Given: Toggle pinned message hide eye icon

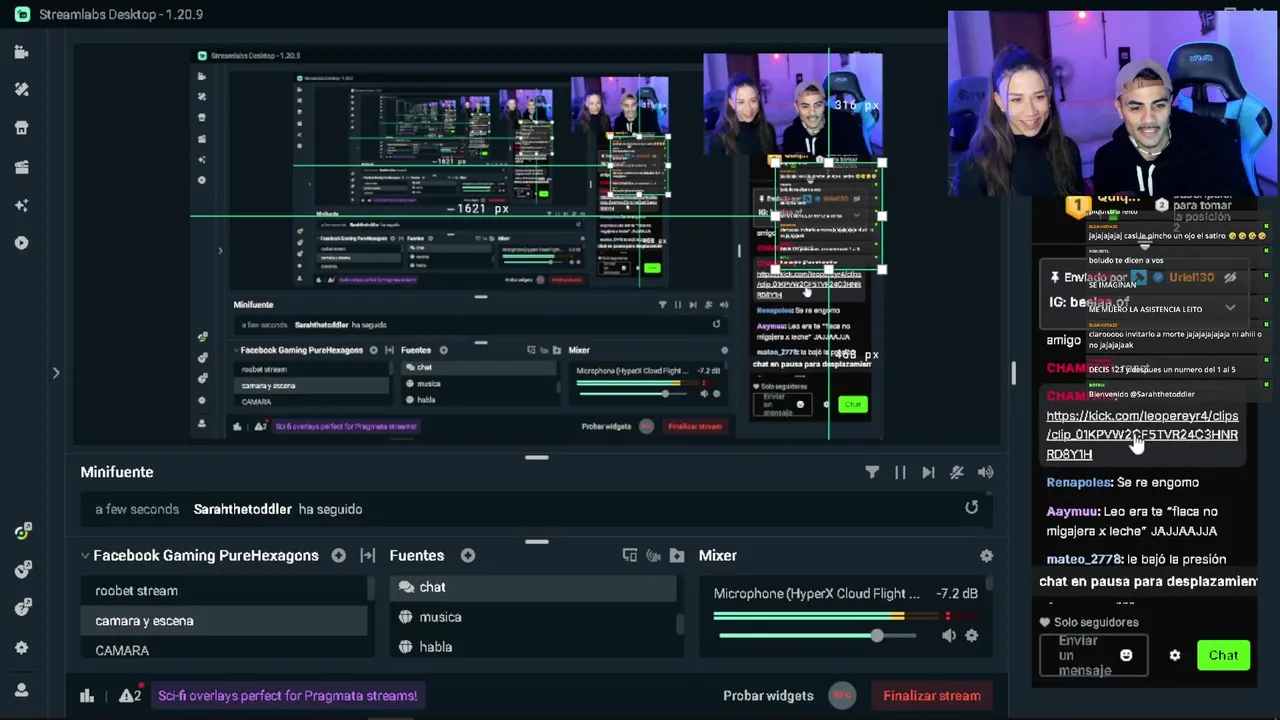Looking at the screenshot, I should click(1230, 278).
